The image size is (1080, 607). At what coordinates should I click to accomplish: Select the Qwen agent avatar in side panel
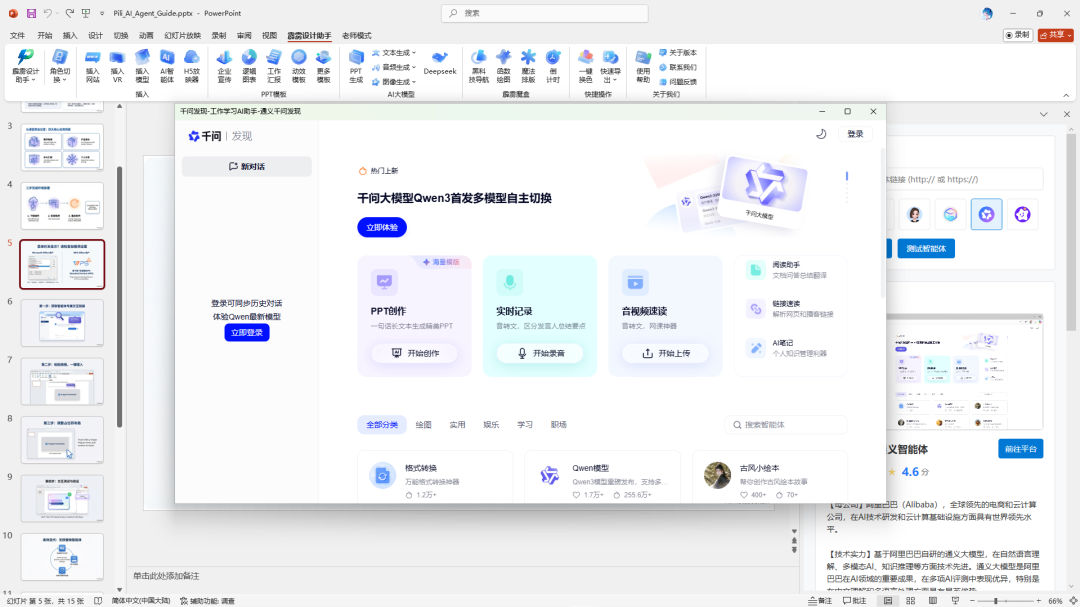click(x=986, y=214)
